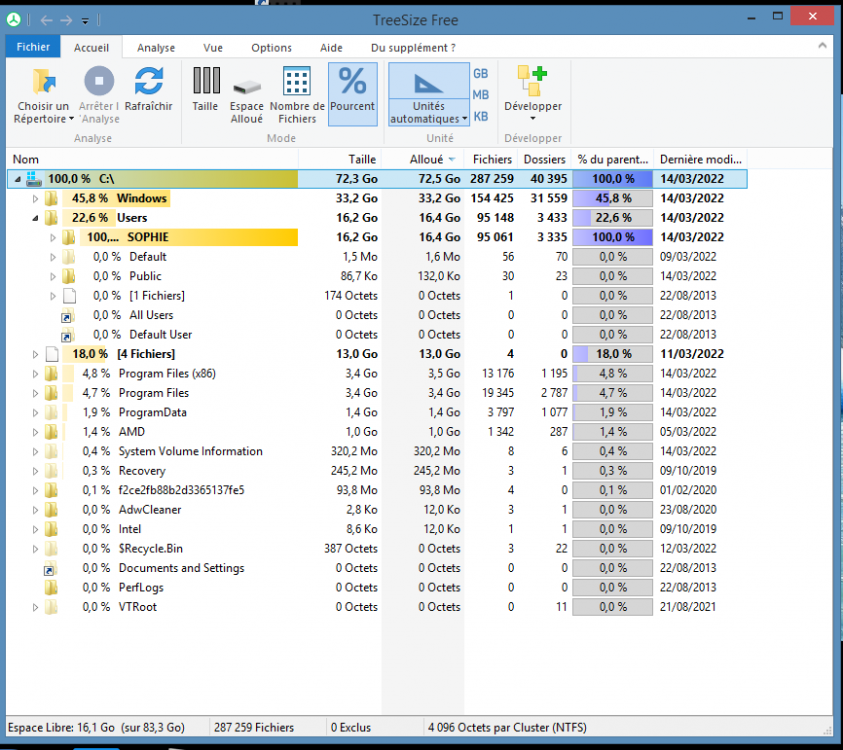This screenshot has width=843, height=750.
Task: Sort by the Taille column header
Action: pos(361,159)
